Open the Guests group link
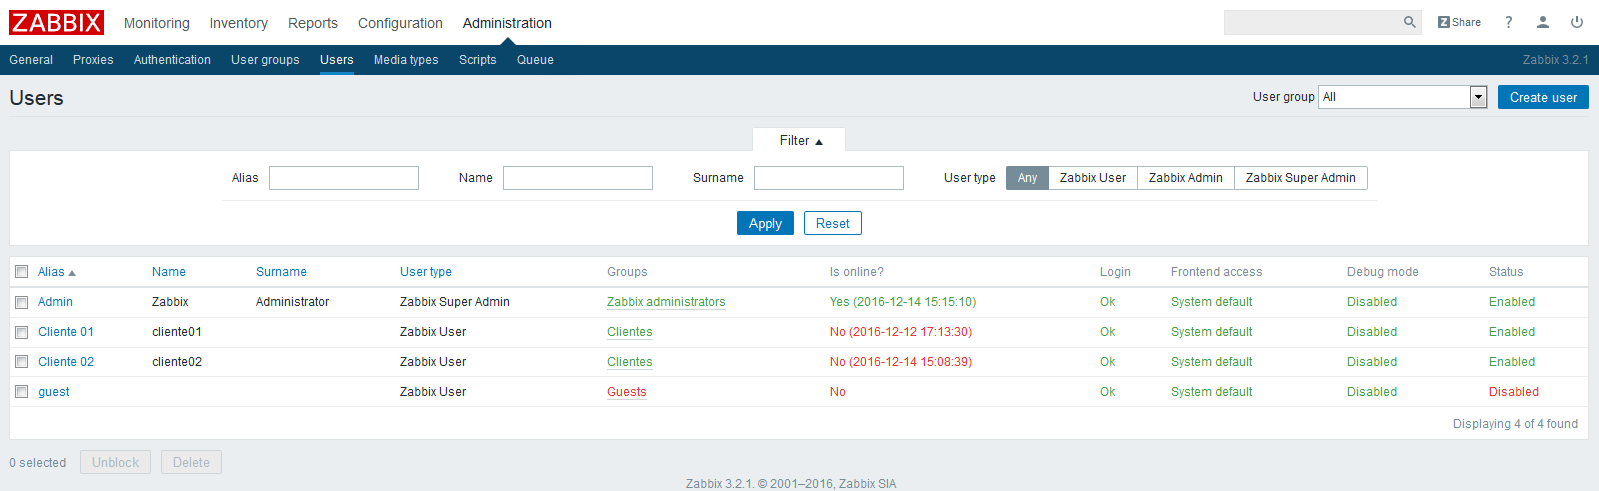 pos(627,392)
